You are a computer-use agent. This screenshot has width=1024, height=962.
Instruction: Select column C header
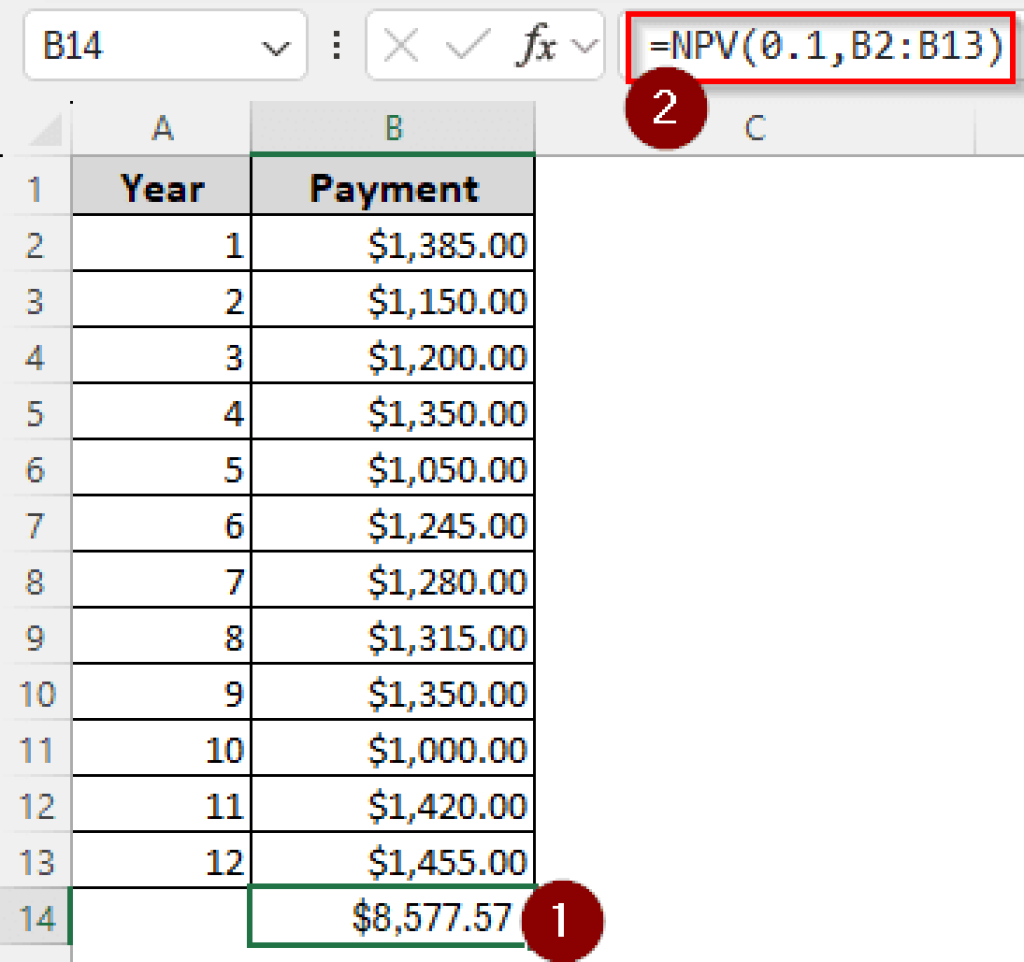(755, 127)
